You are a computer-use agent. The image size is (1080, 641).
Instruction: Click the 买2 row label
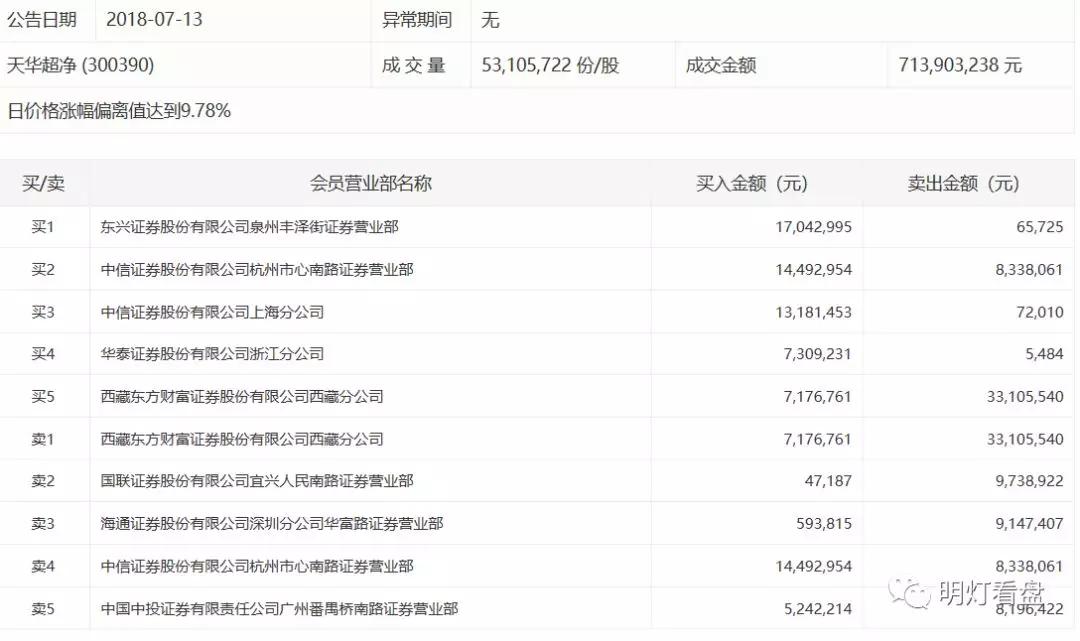pos(43,269)
